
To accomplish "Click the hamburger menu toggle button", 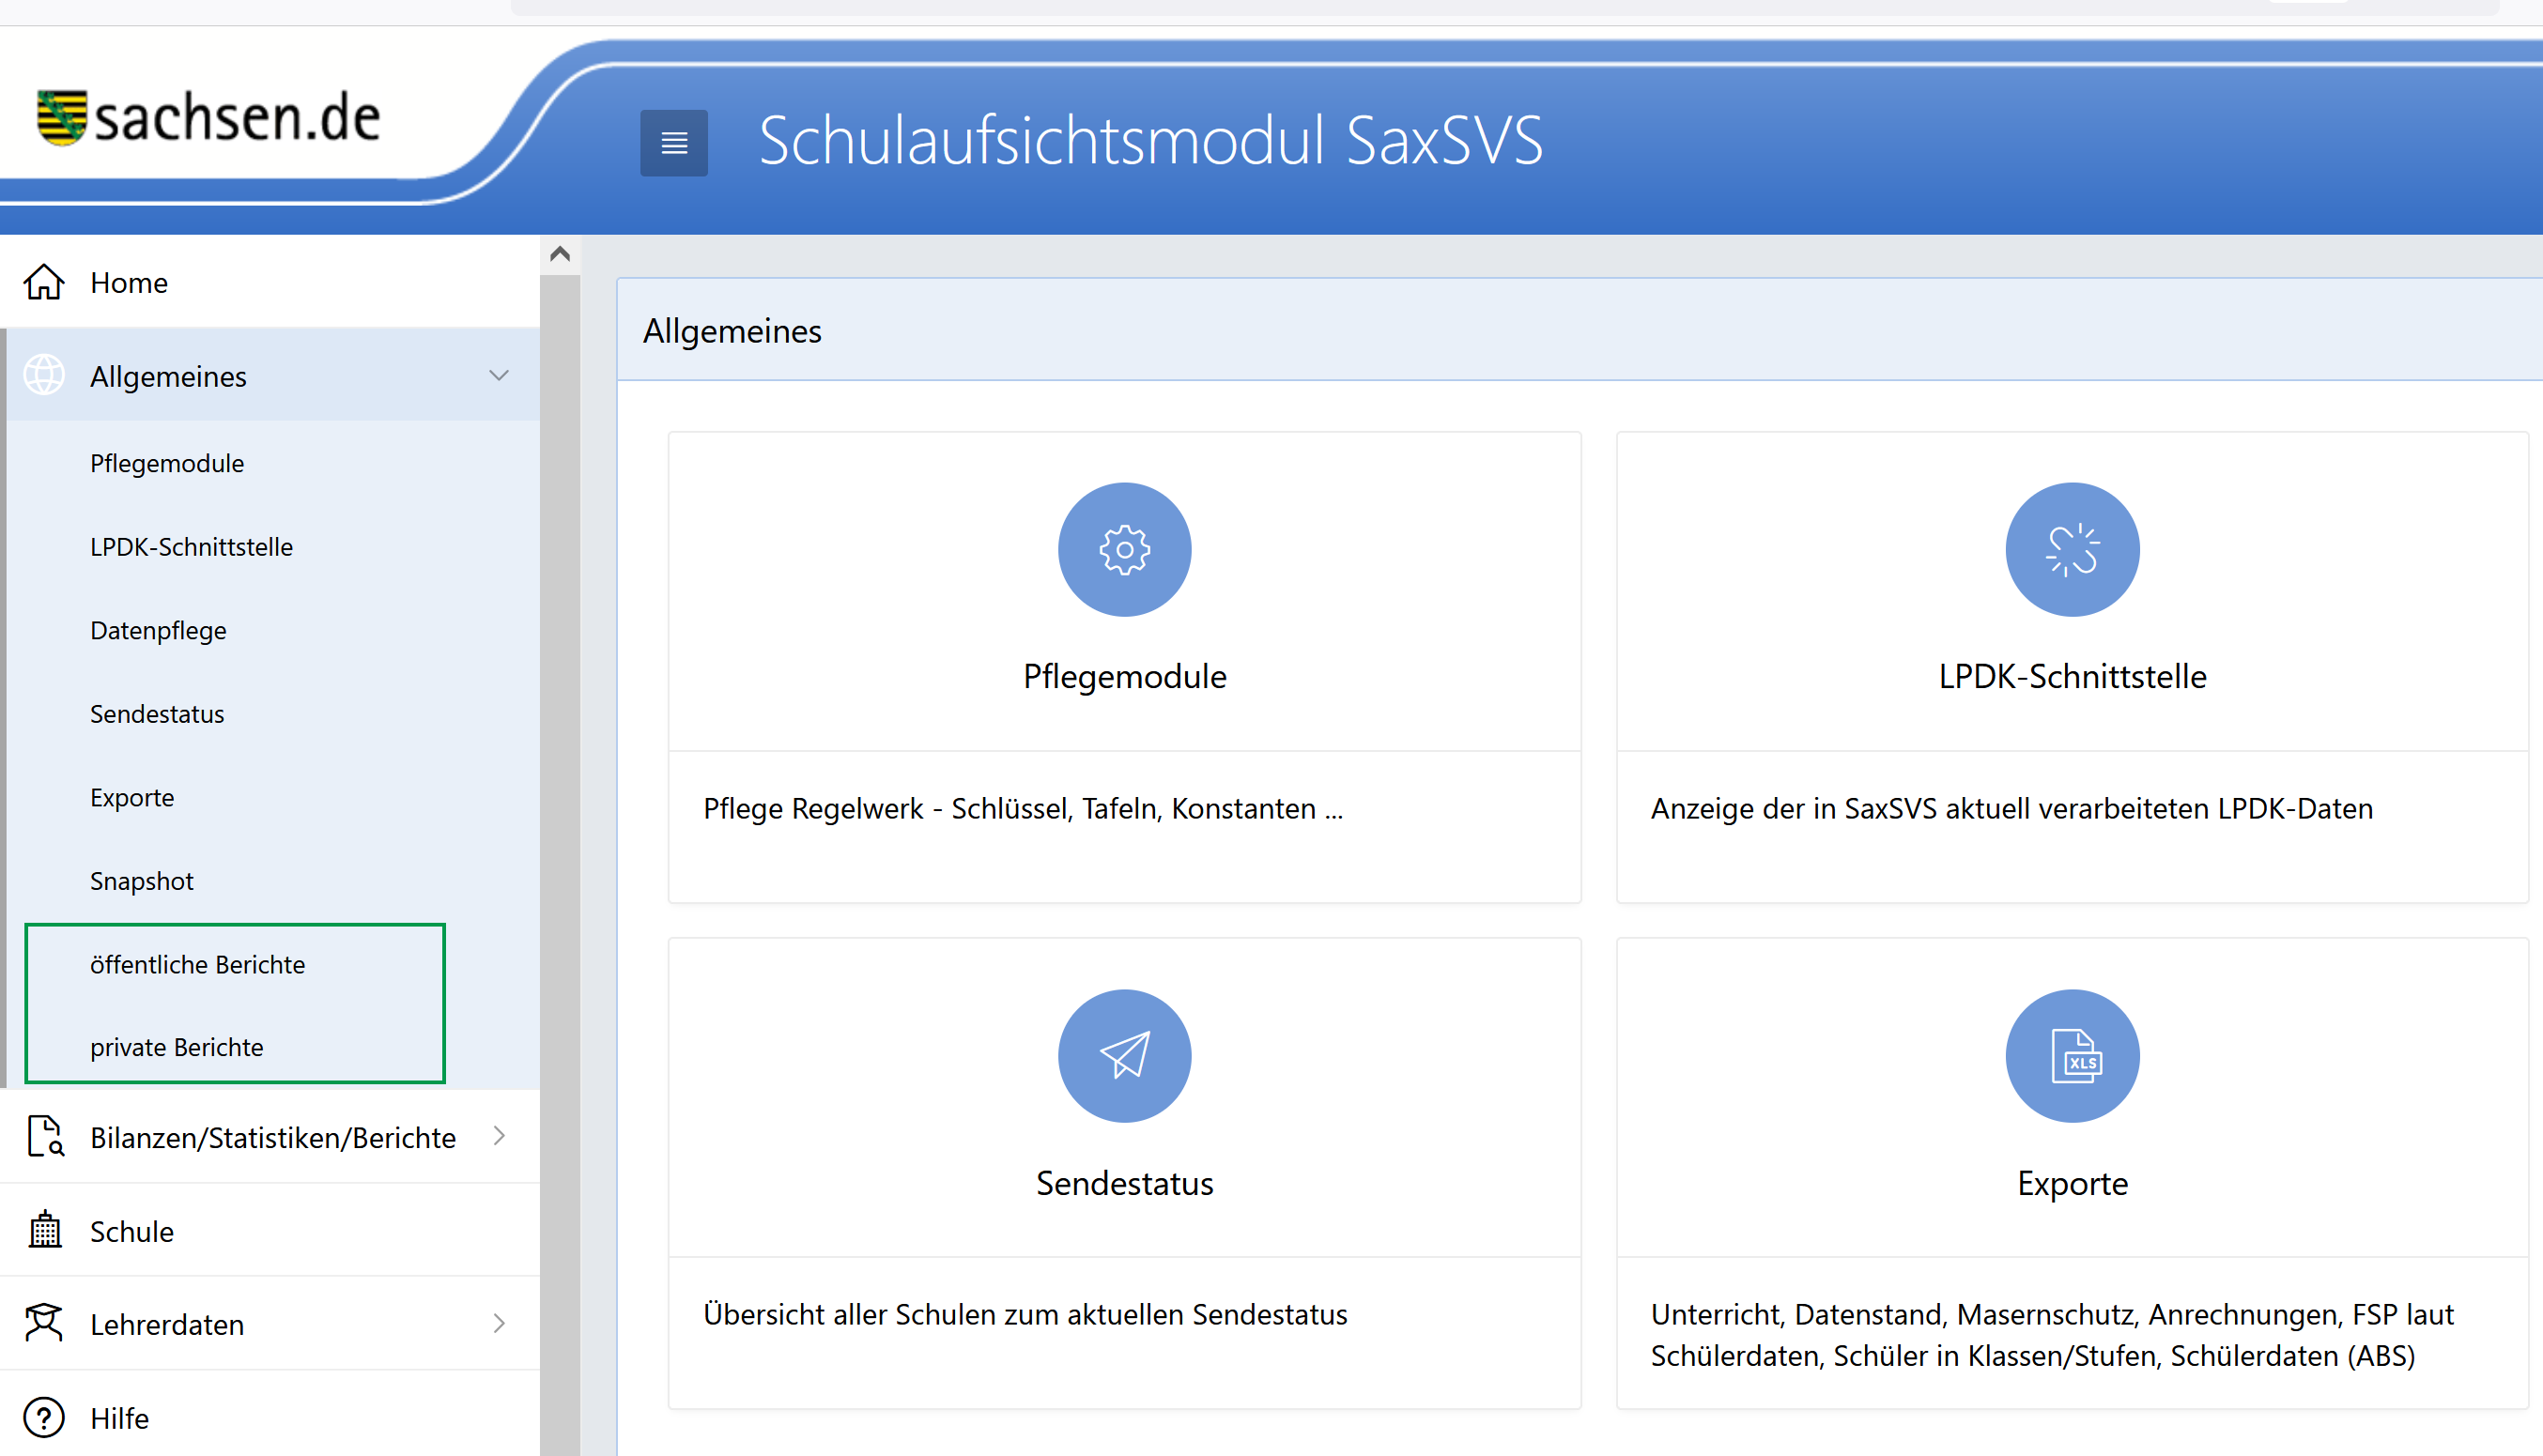I will click(673, 143).
